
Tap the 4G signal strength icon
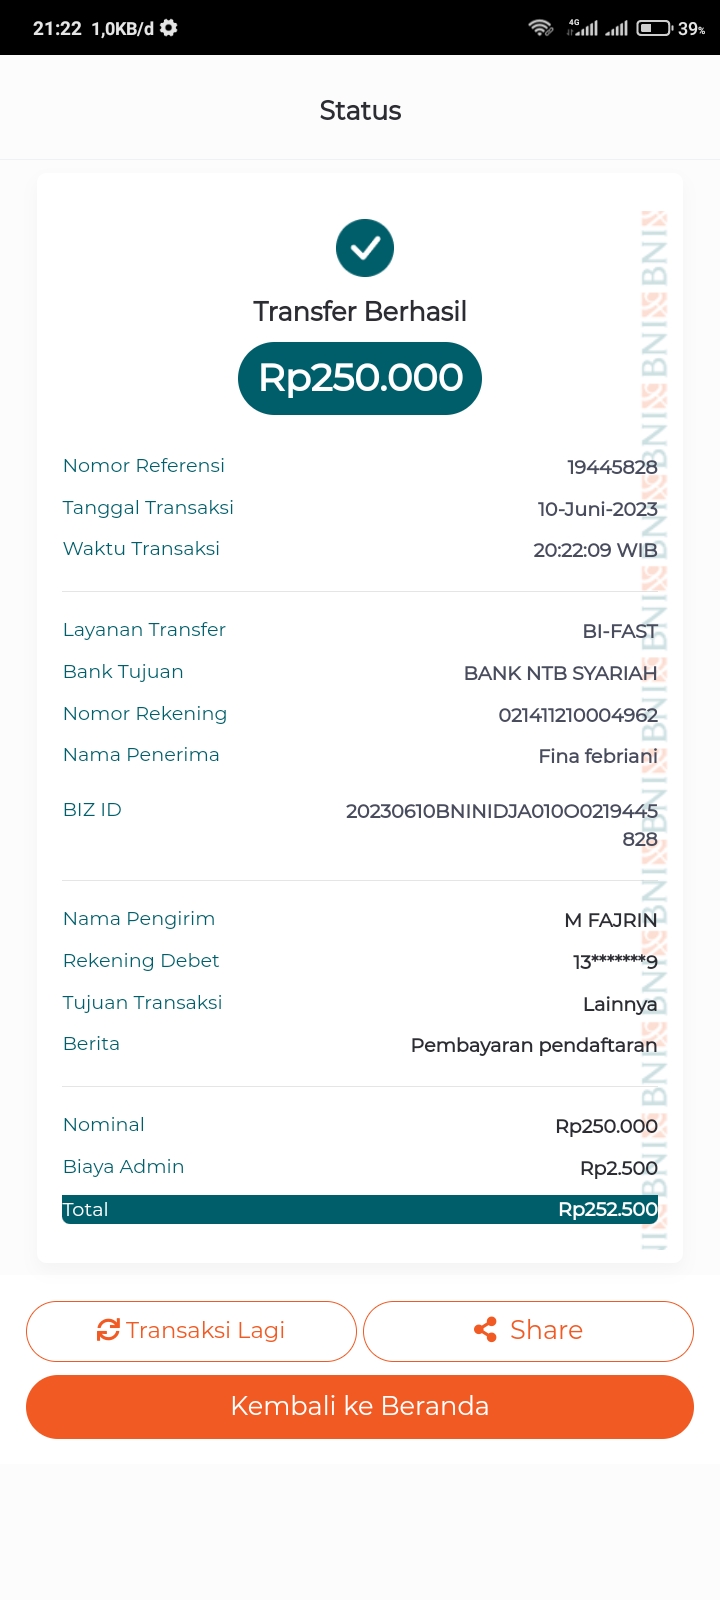pos(582,28)
